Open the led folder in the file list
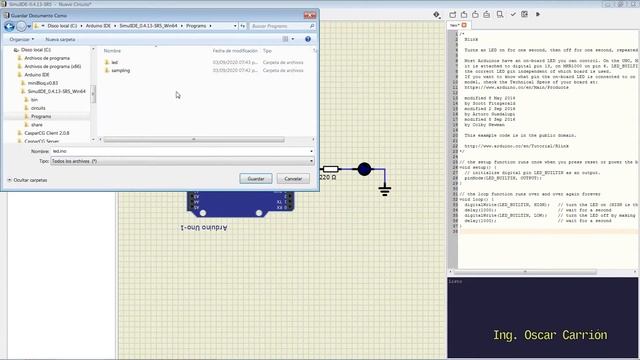 coord(114,62)
